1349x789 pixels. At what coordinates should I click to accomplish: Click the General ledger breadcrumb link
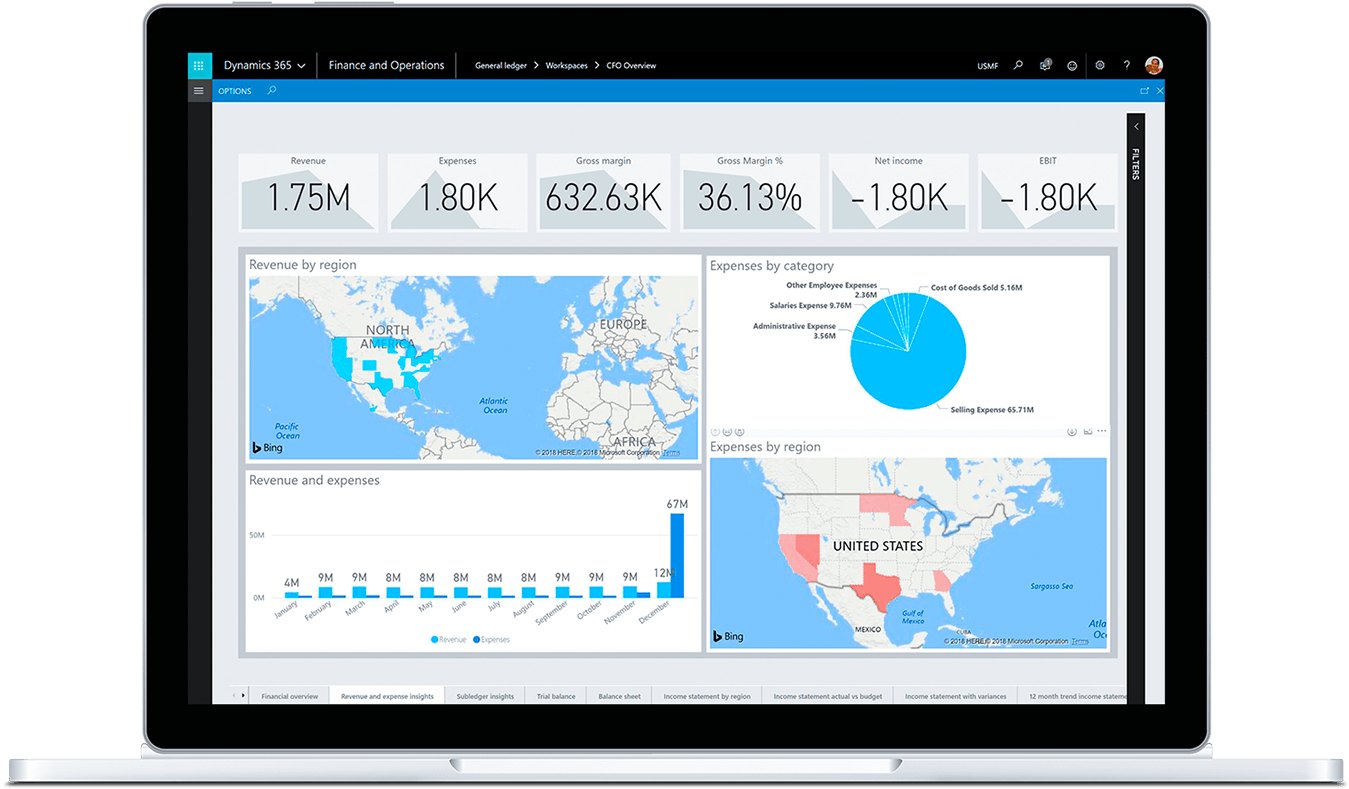[500, 64]
